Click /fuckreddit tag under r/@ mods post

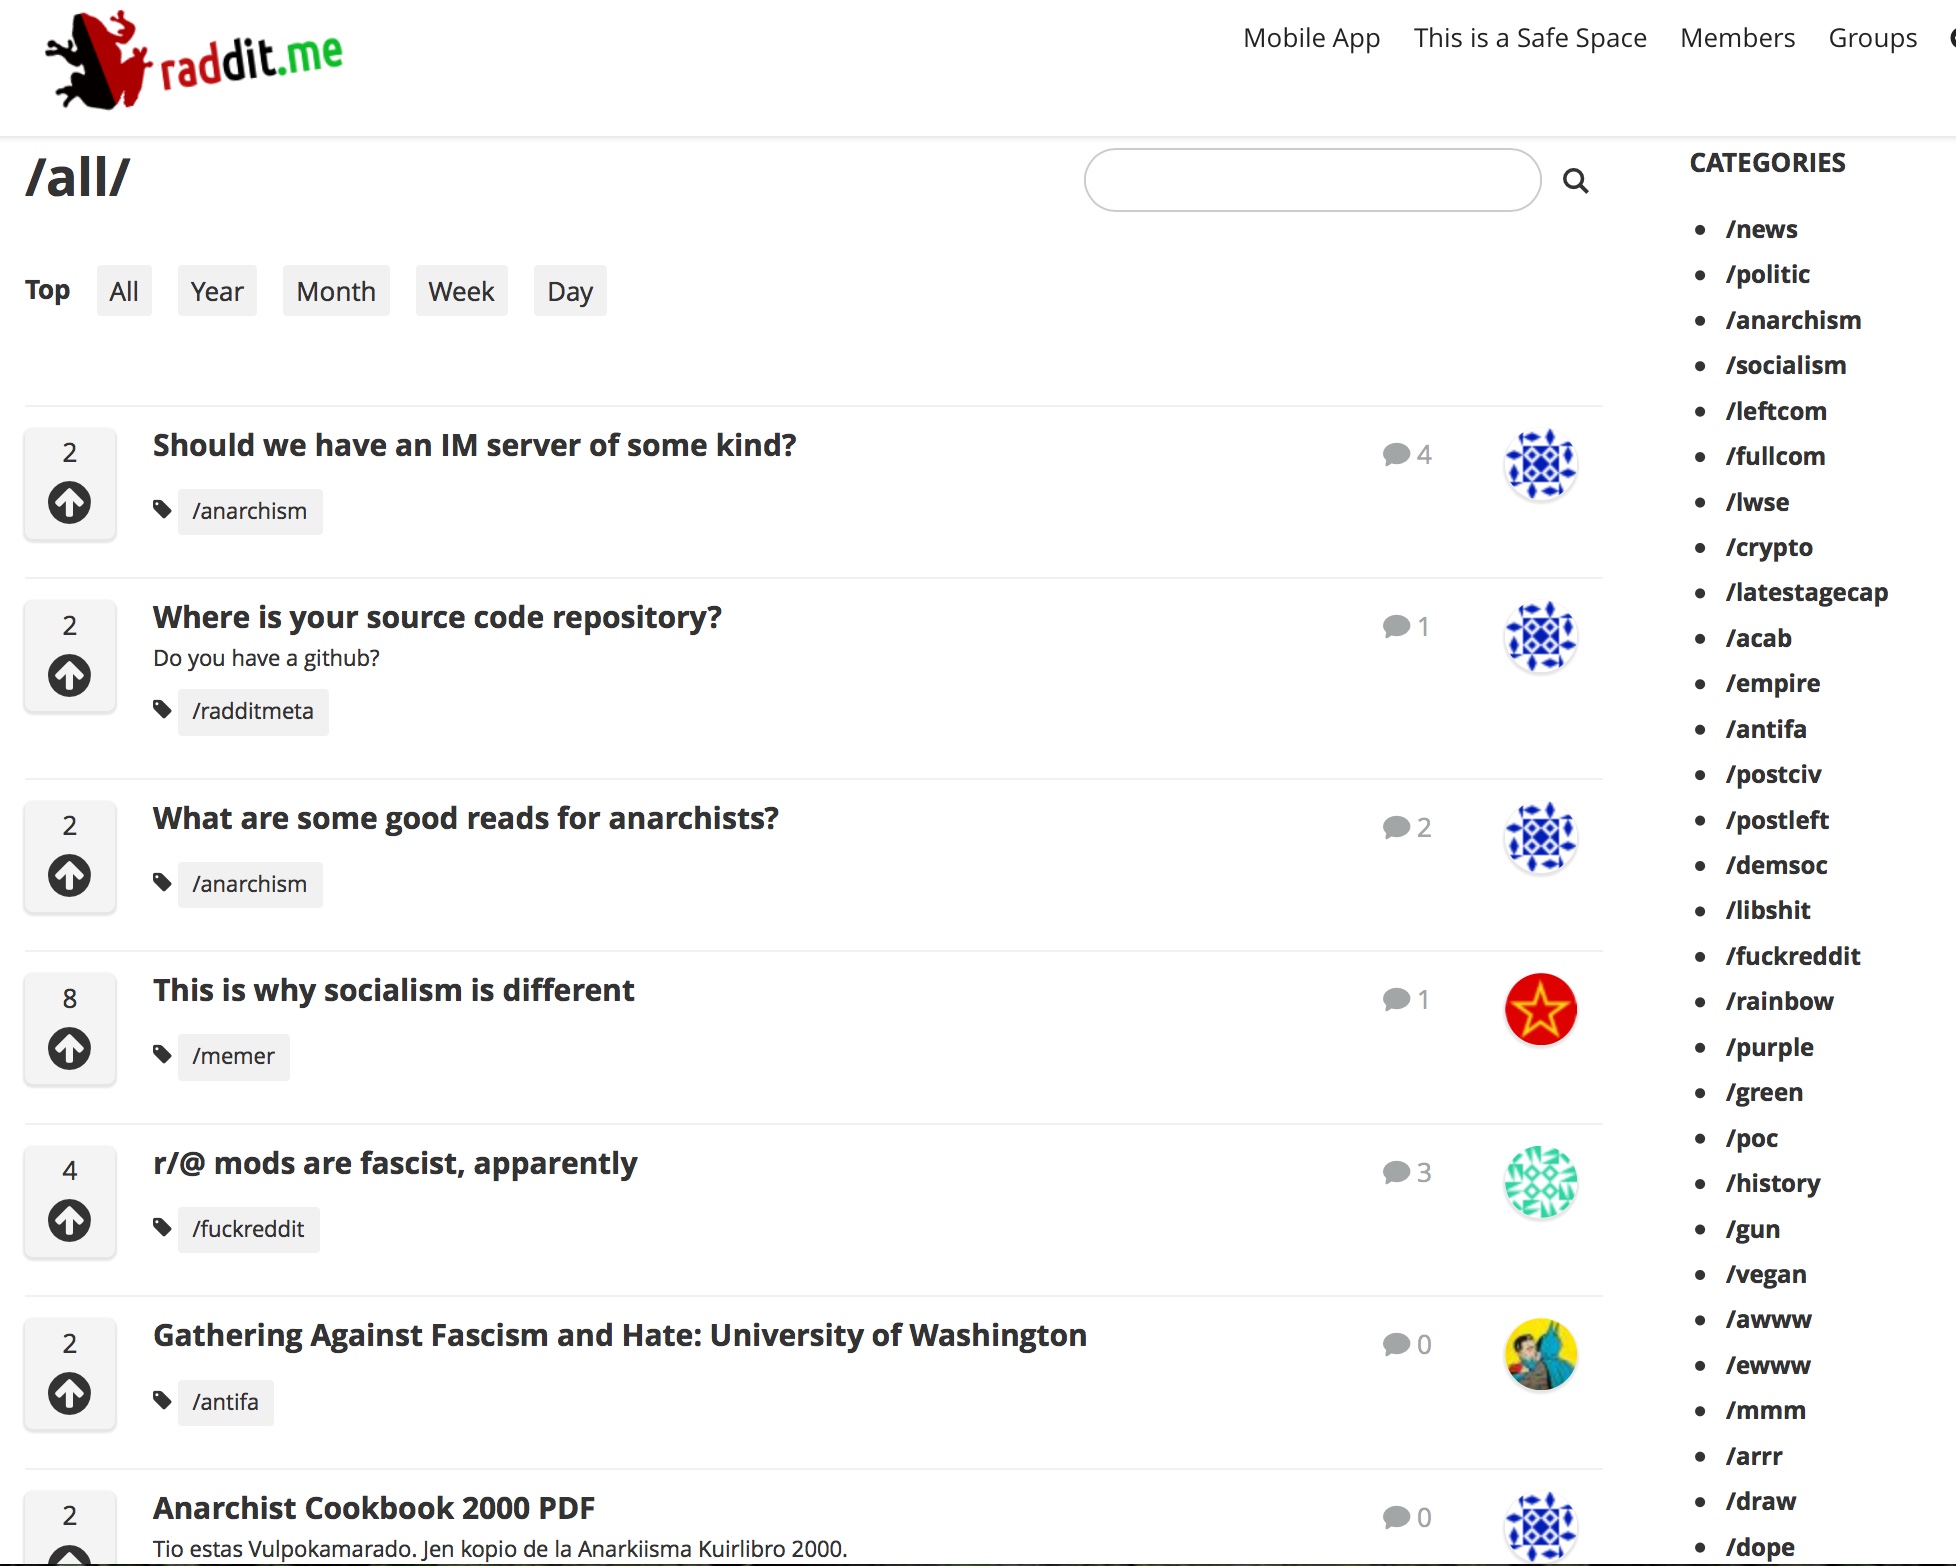pos(248,1229)
